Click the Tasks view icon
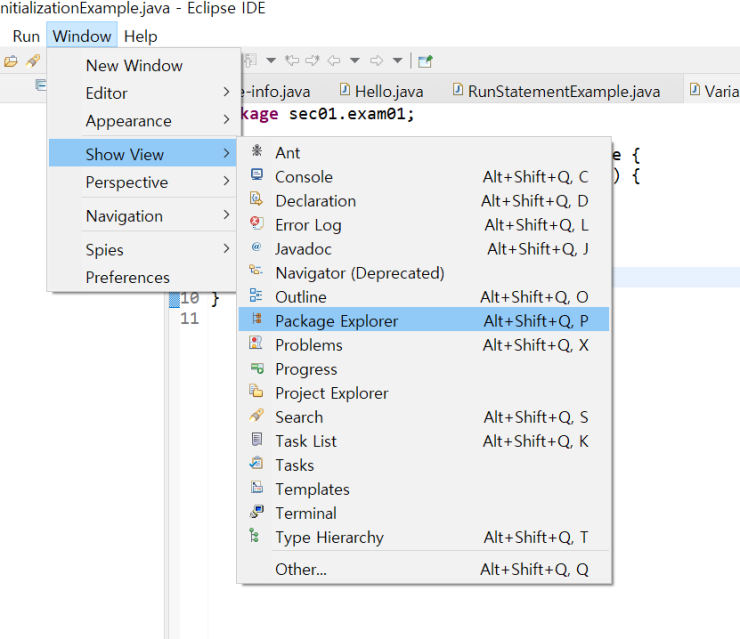The width and height of the screenshot is (740, 639). tap(256, 463)
